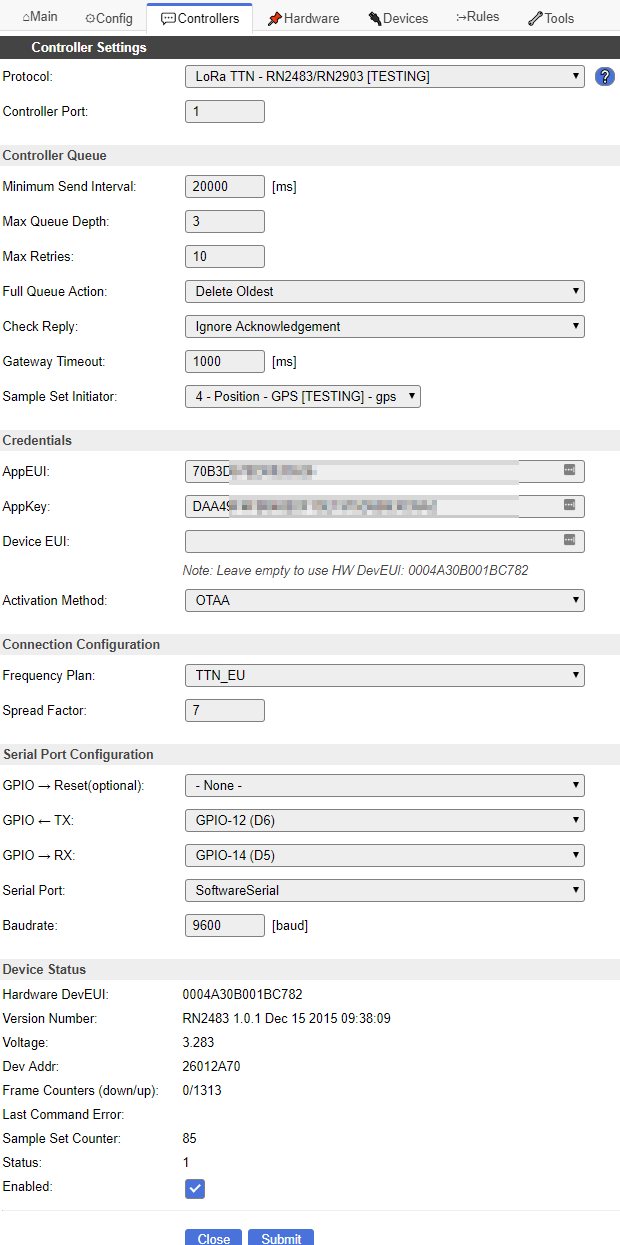Click the AppEUI text field

click(385, 471)
